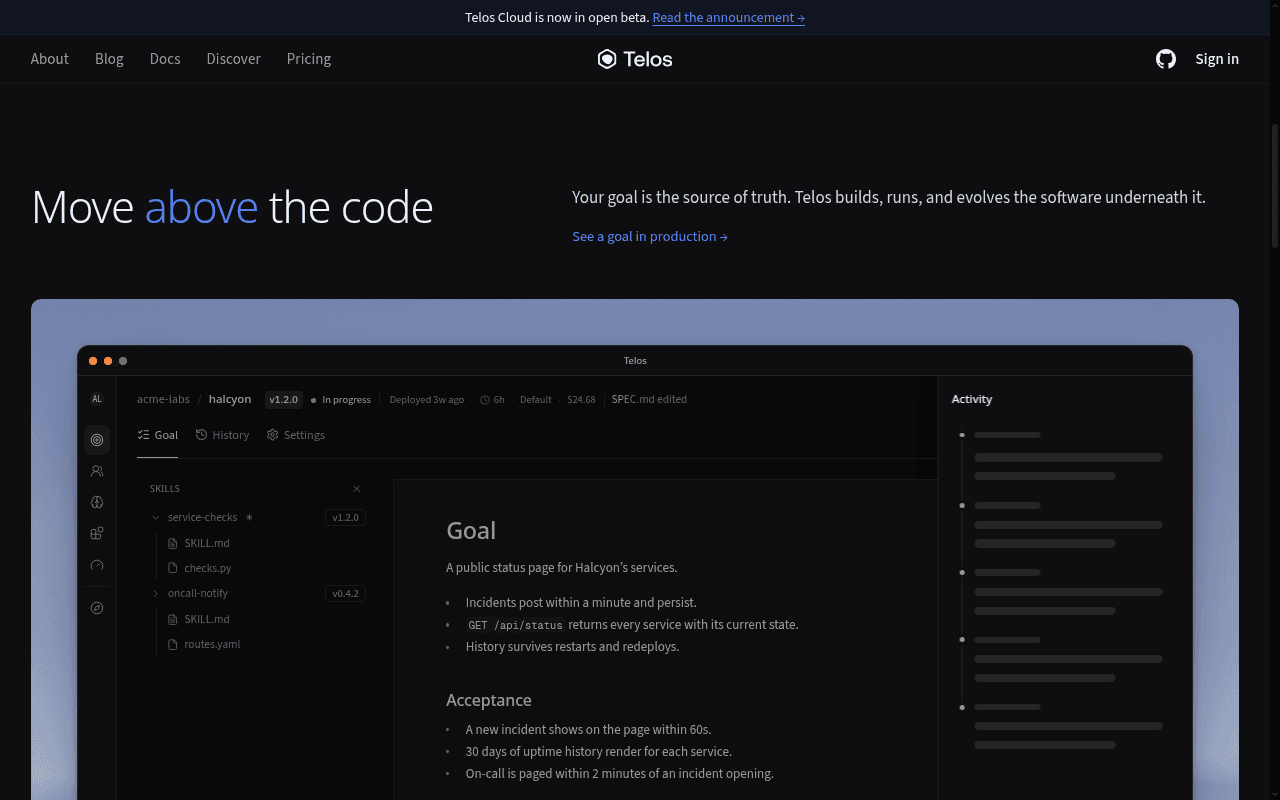Click the $24.68 cost value
1280x800 pixels.
(581, 400)
